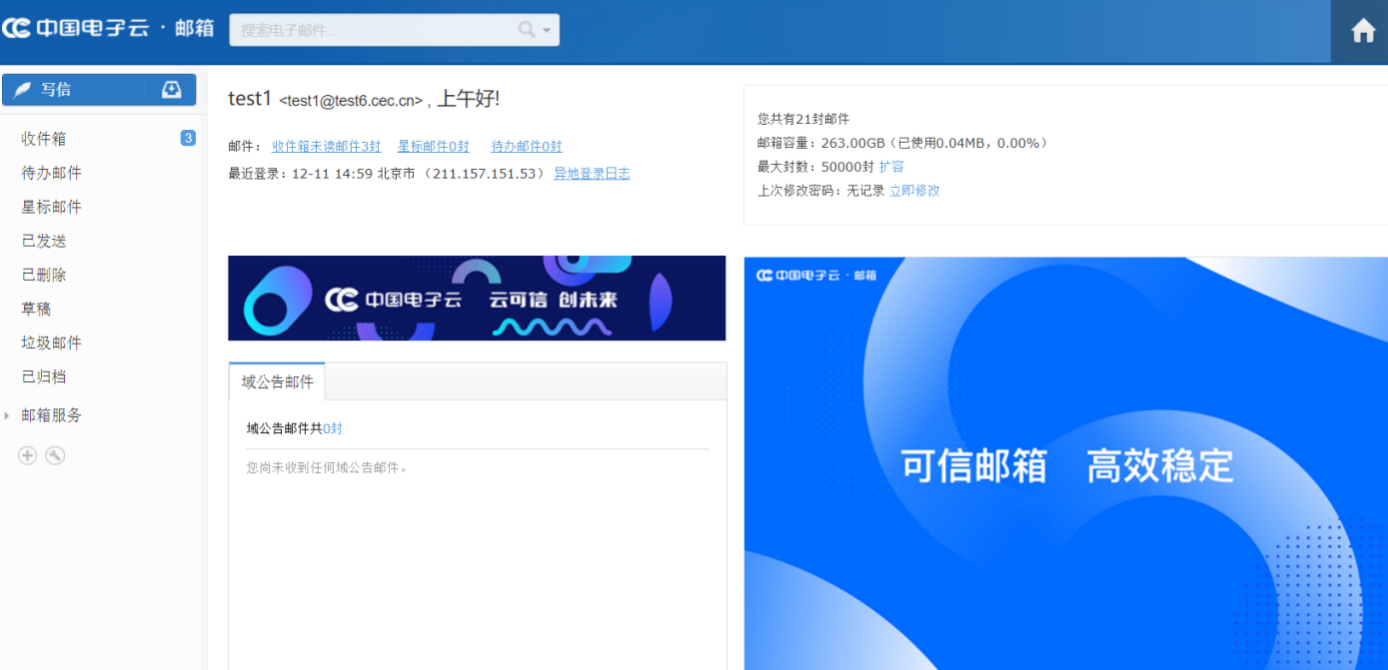The height and width of the screenshot is (670, 1388).
Task: Click the receive mail inbox-tray icon
Action: (x=171, y=89)
